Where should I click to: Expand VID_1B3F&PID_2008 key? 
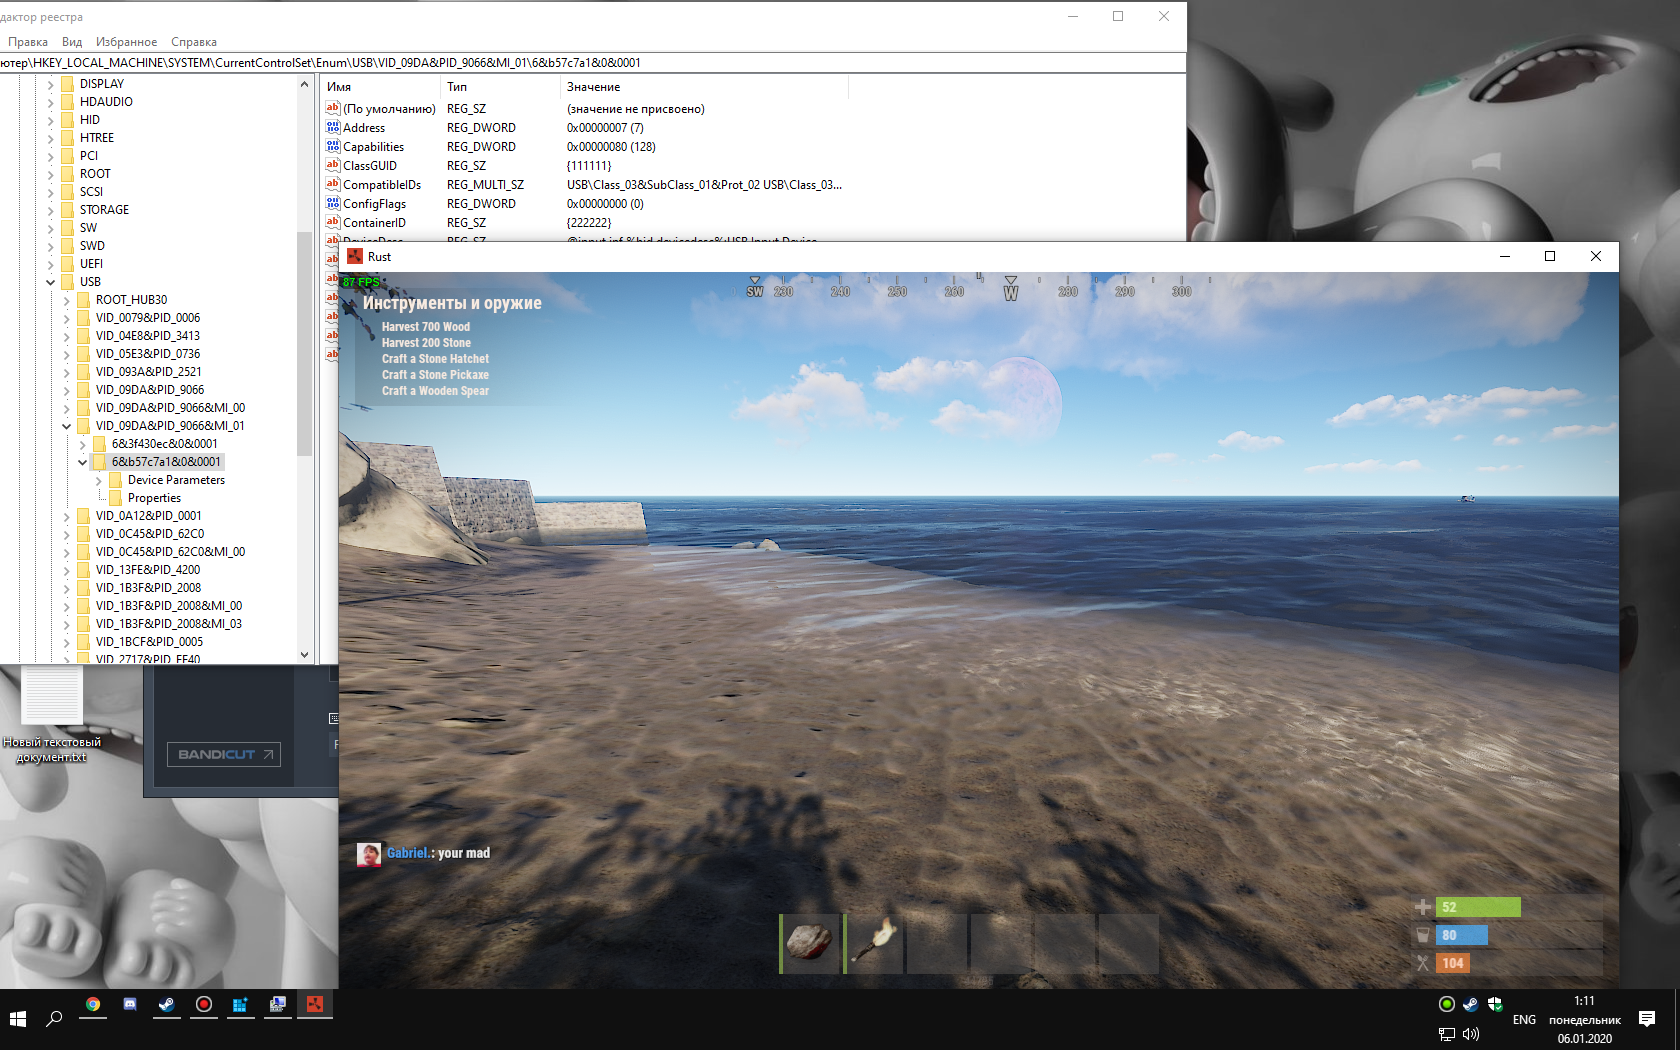(67, 588)
